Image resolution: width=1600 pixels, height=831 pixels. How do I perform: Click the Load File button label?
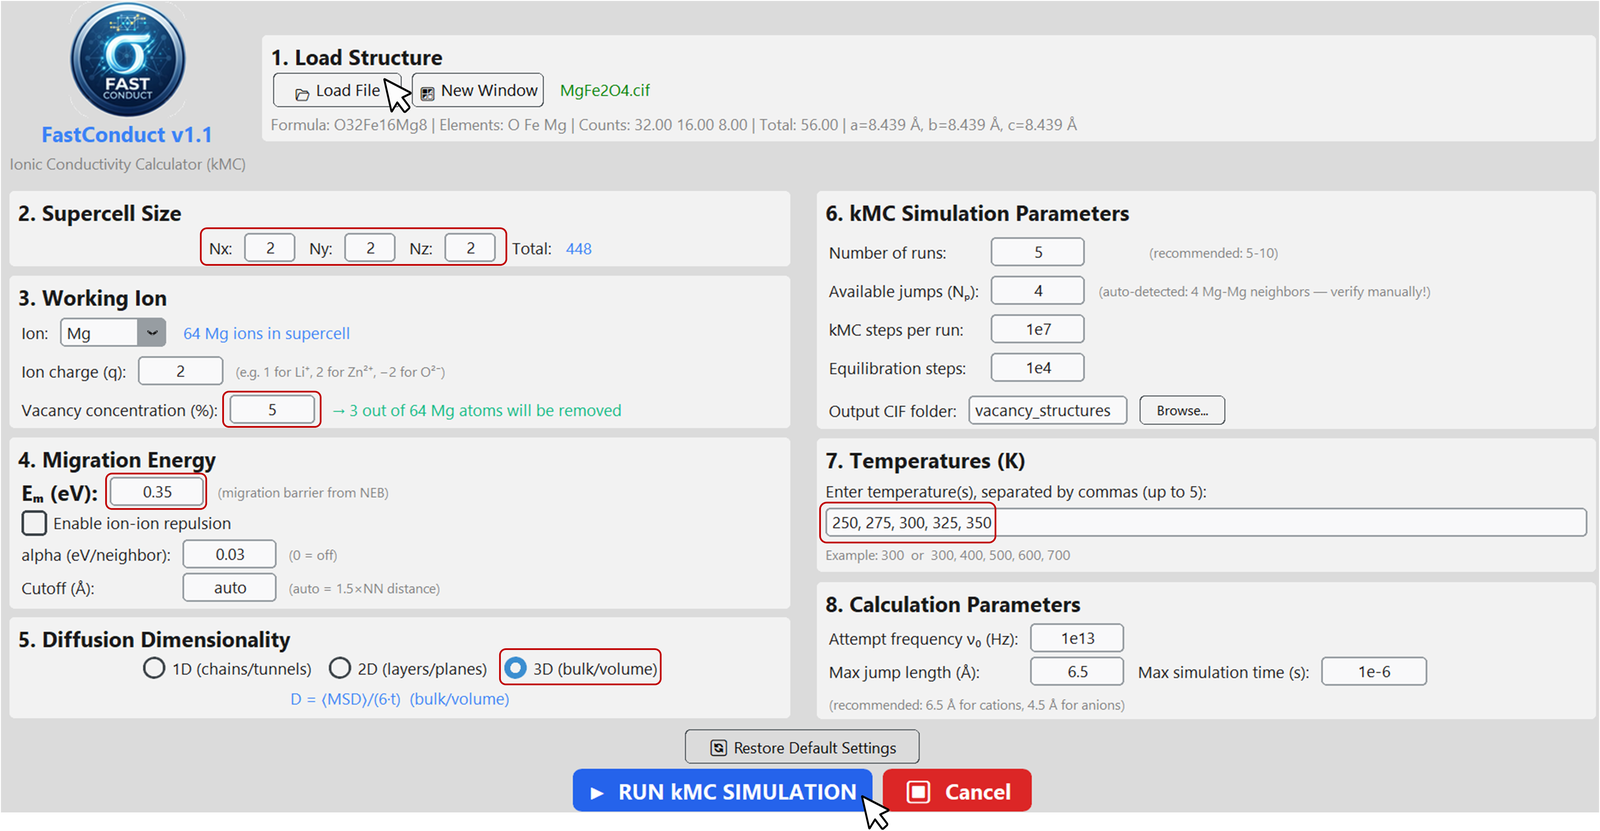point(348,90)
